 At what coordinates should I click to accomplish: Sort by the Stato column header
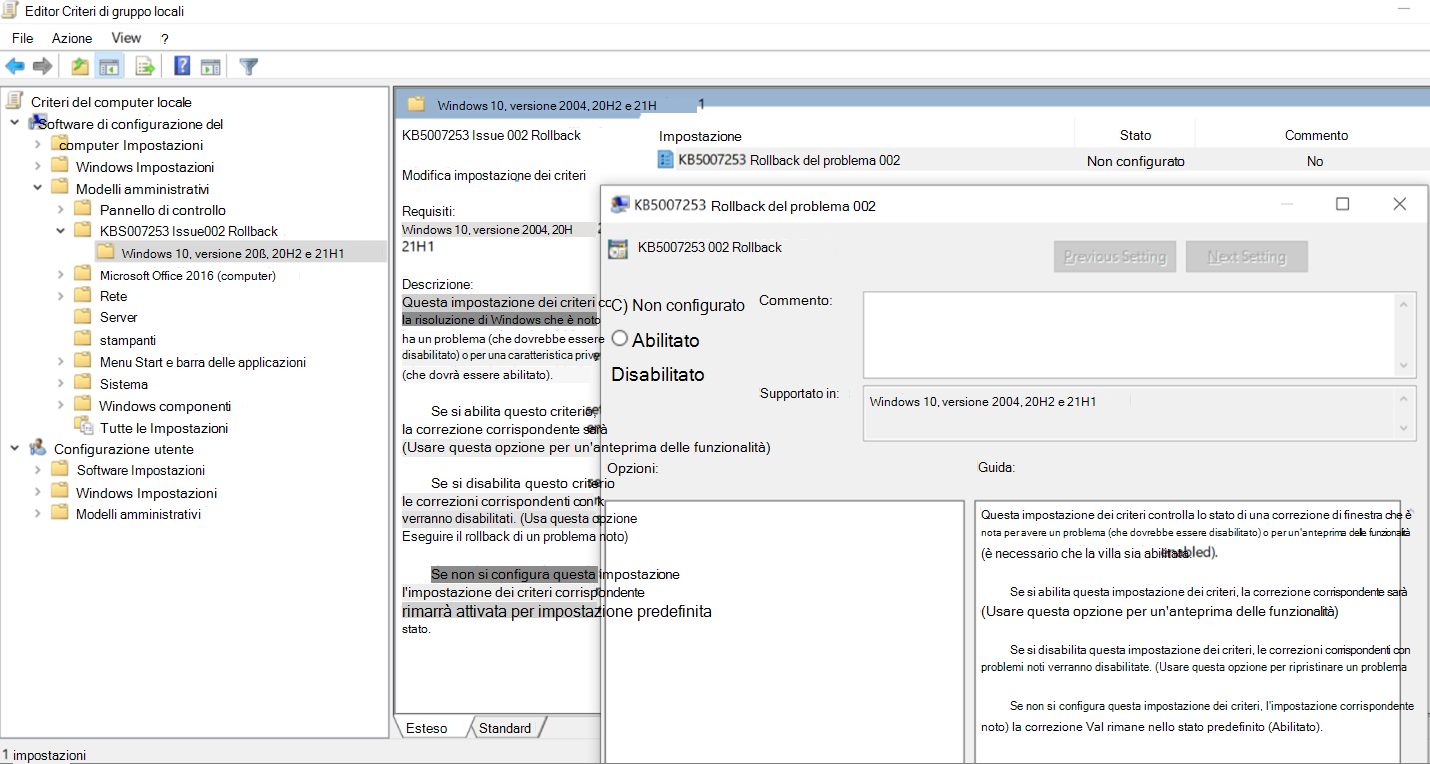1135,135
